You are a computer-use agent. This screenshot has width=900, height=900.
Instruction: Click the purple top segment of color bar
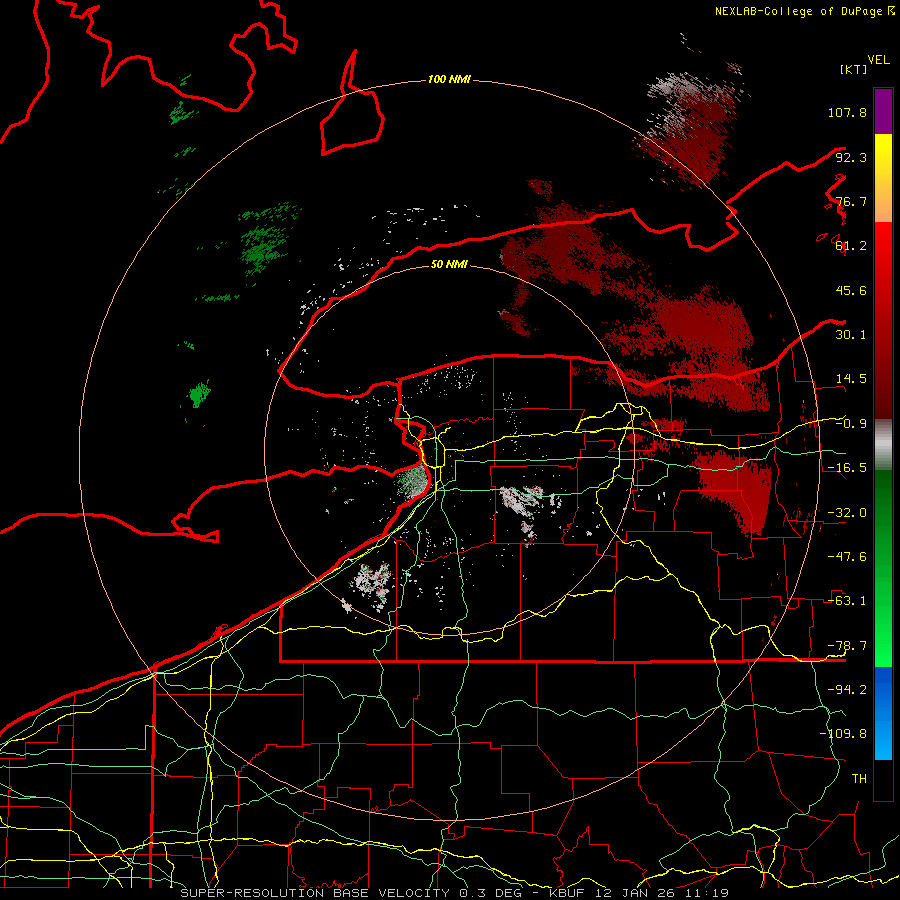(x=883, y=111)
